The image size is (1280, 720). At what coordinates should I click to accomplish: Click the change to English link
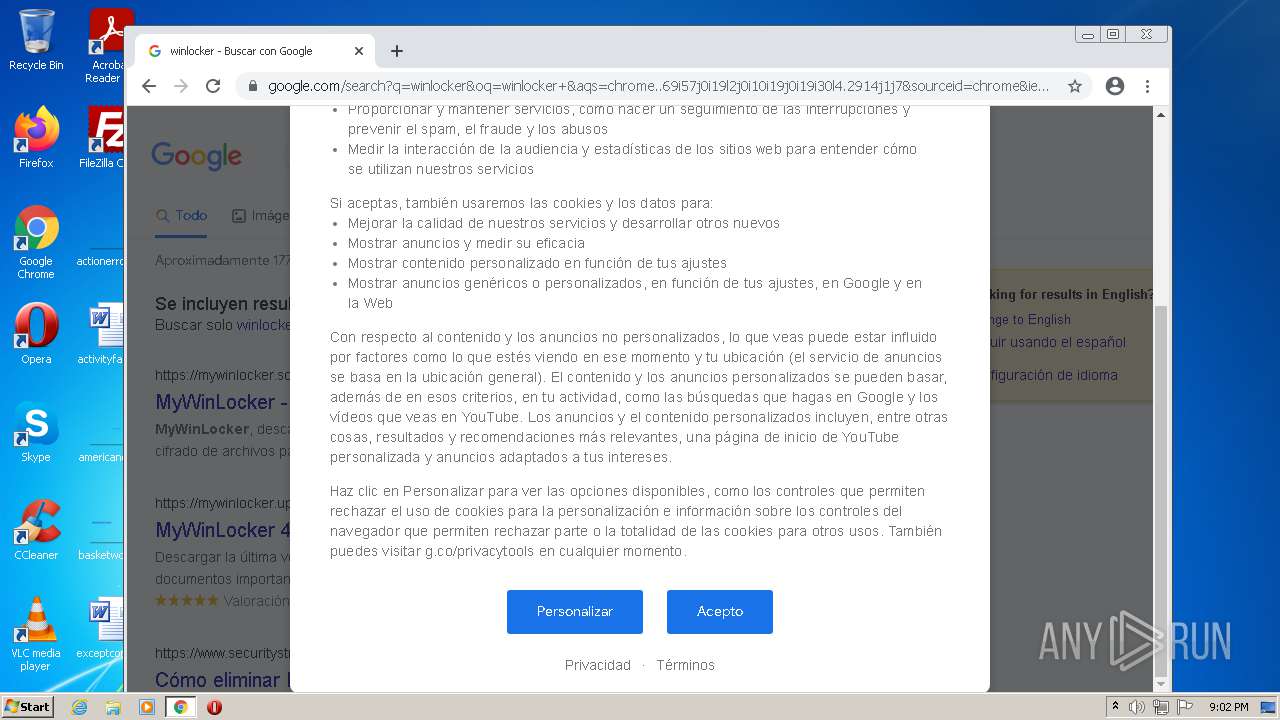(x=1030, y=320)
